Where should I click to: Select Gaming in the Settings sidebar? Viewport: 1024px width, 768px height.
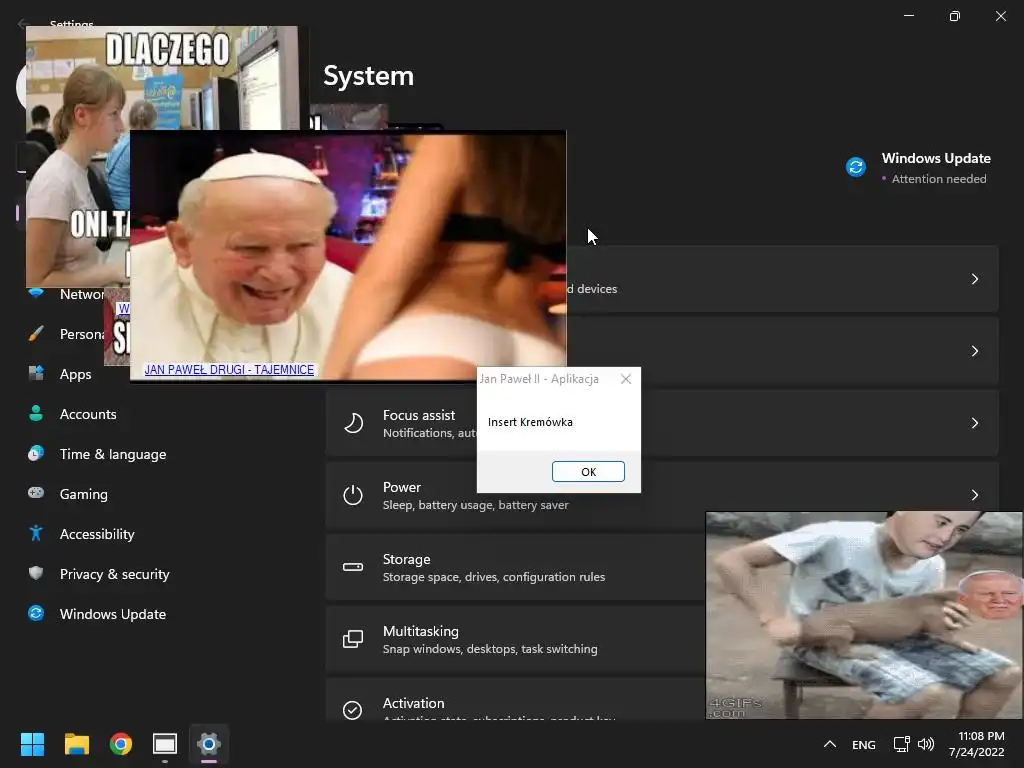coord(84,494)
